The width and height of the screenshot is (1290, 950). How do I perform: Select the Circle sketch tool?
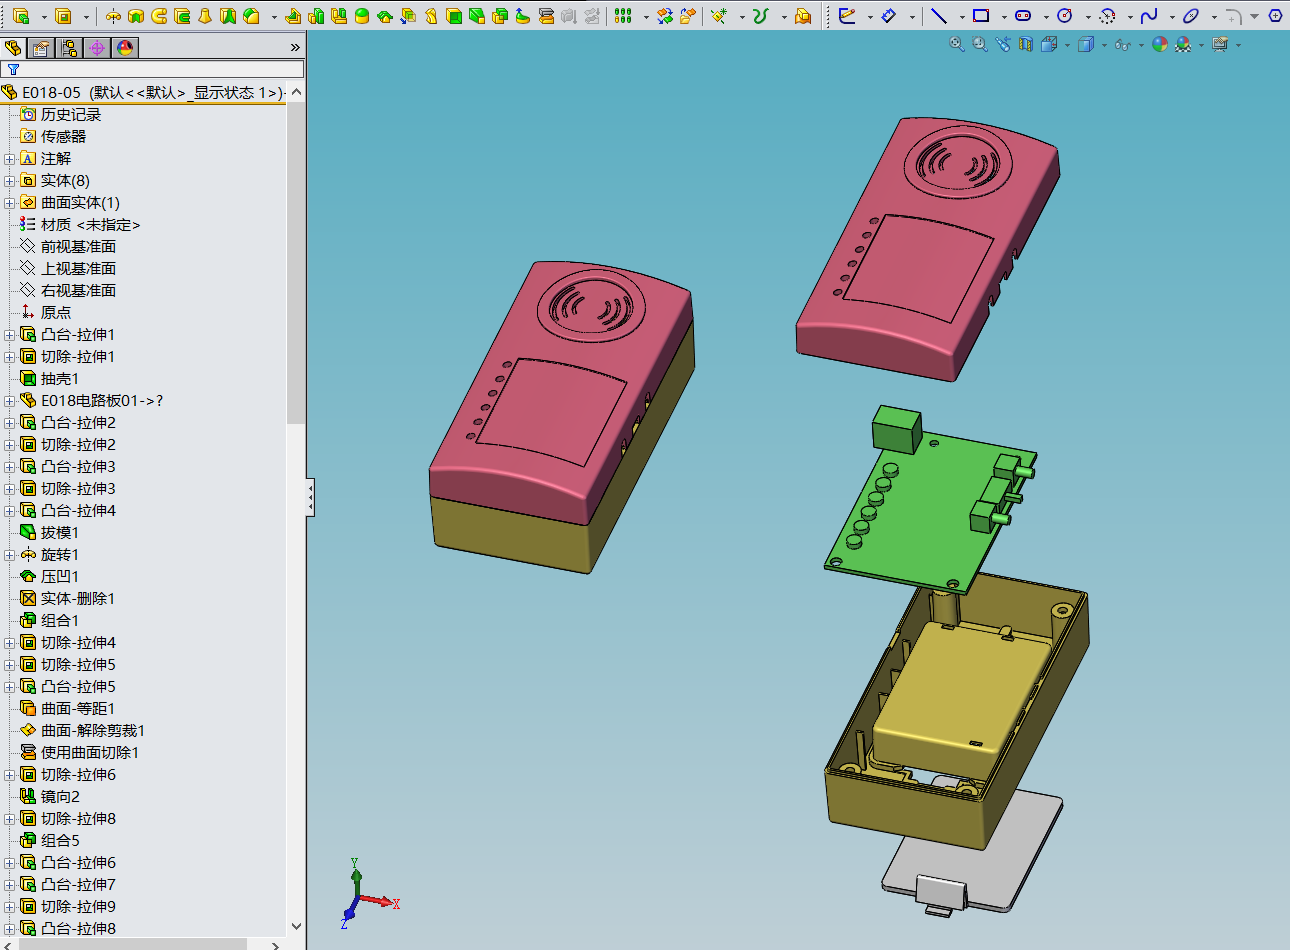click(1064, 16)
